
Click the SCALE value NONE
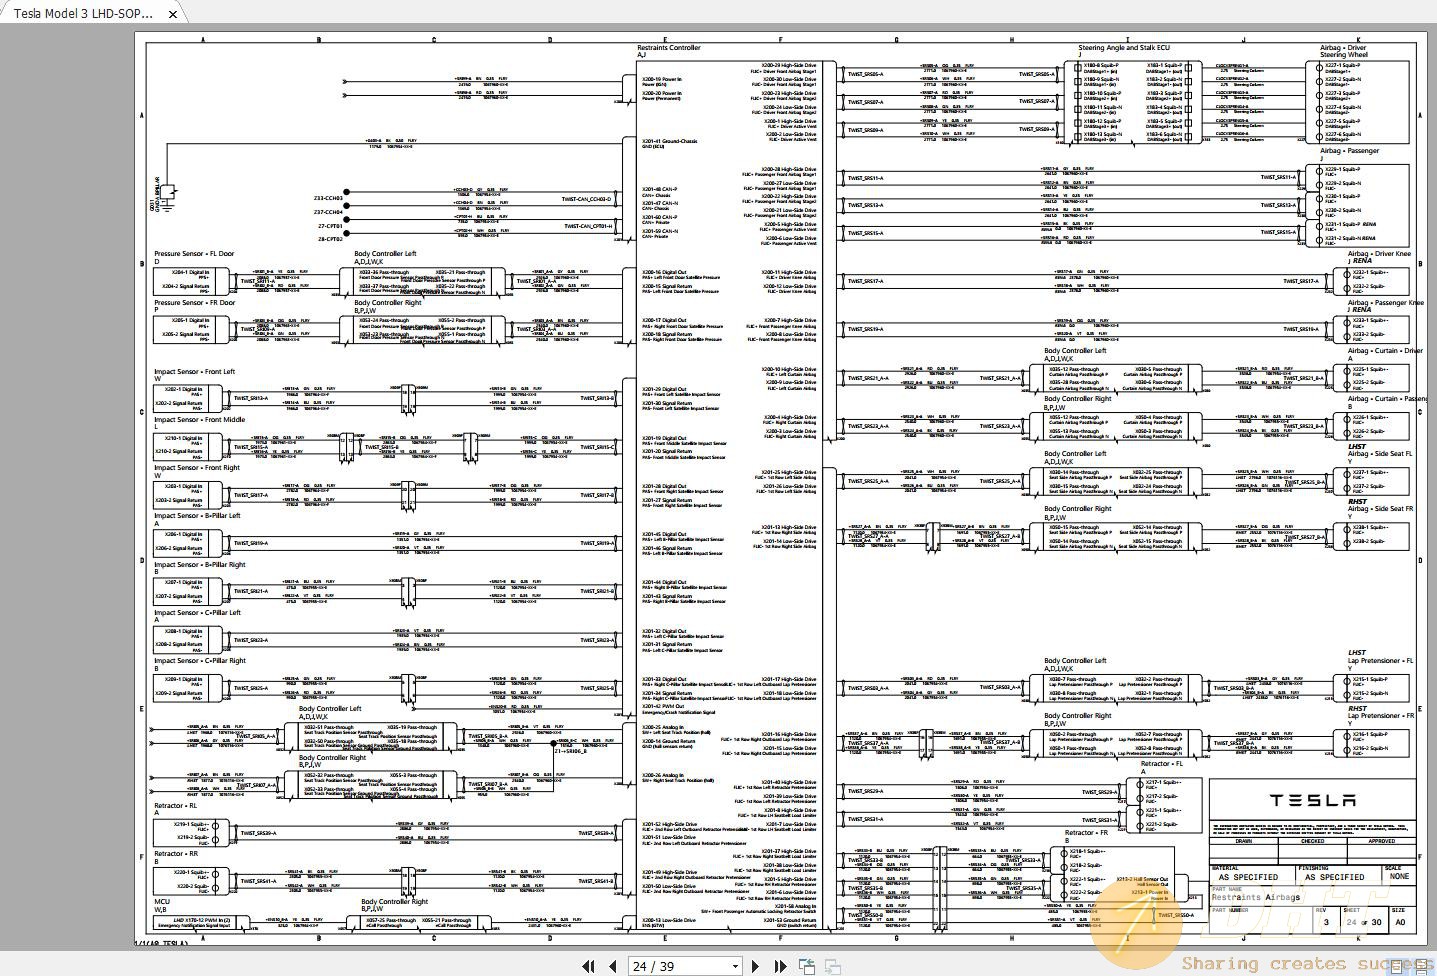1399,876
